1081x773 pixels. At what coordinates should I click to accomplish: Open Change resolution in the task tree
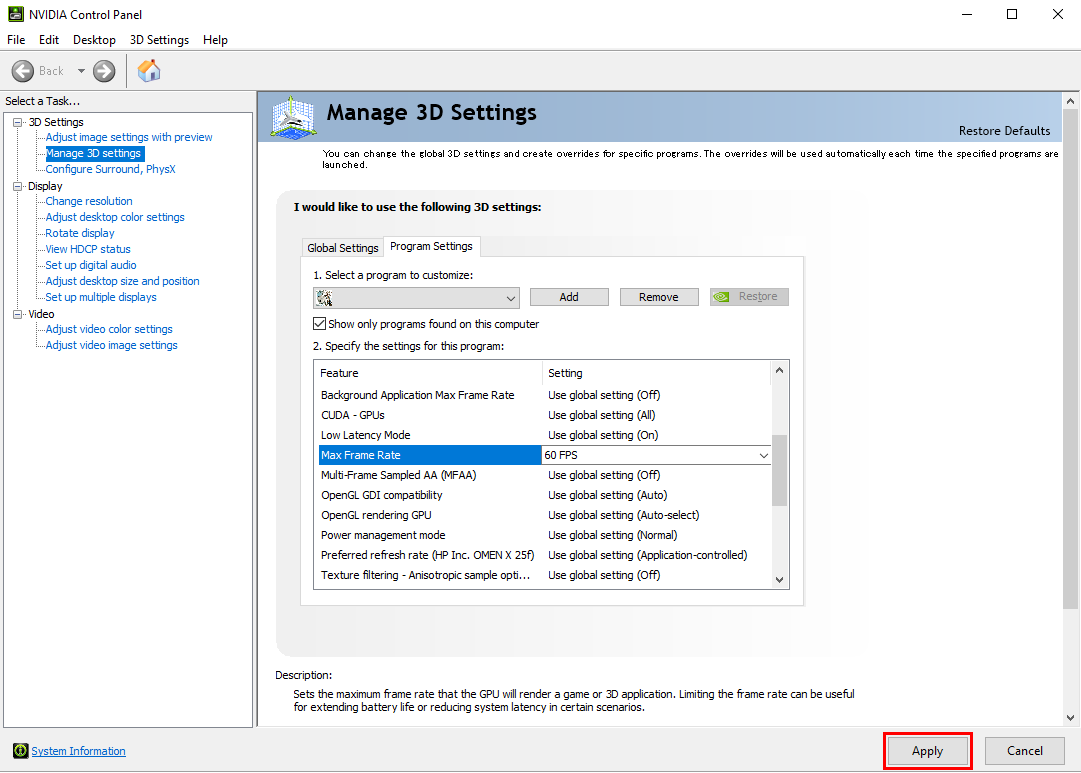[x=89, y=201]
